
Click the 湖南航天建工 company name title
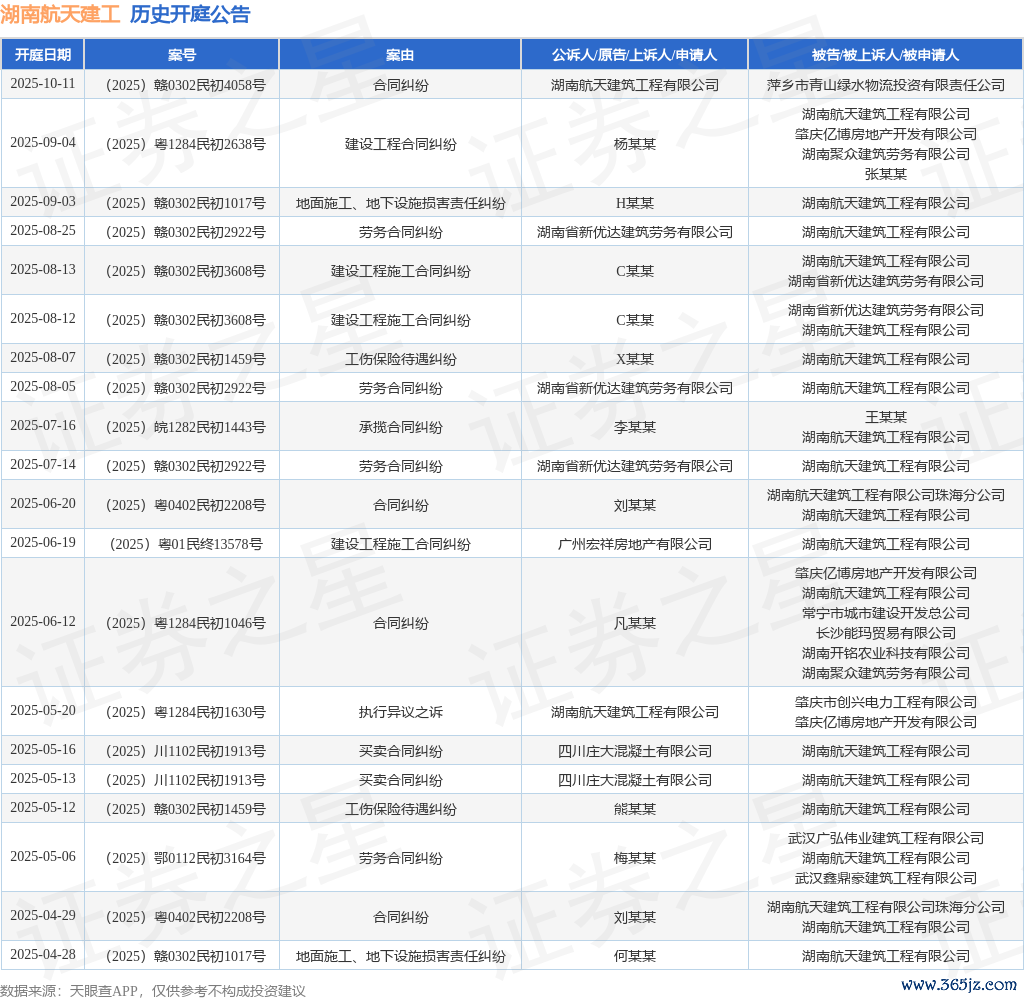[x=60, y=15]
